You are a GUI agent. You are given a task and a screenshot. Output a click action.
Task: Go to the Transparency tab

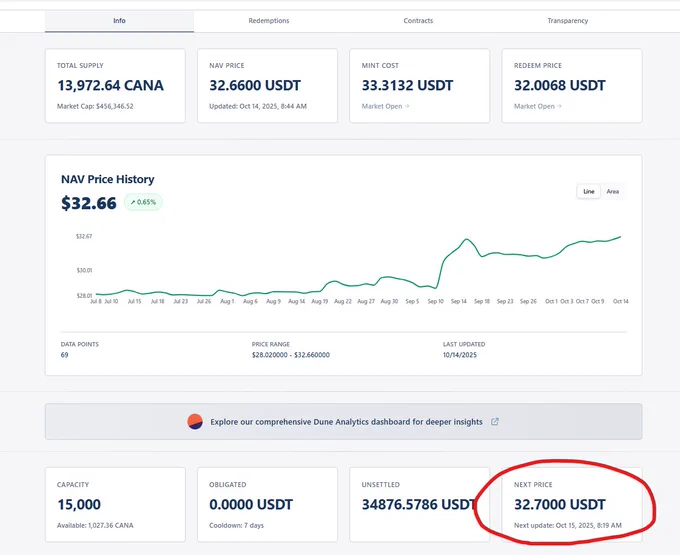tap(567, 21)
